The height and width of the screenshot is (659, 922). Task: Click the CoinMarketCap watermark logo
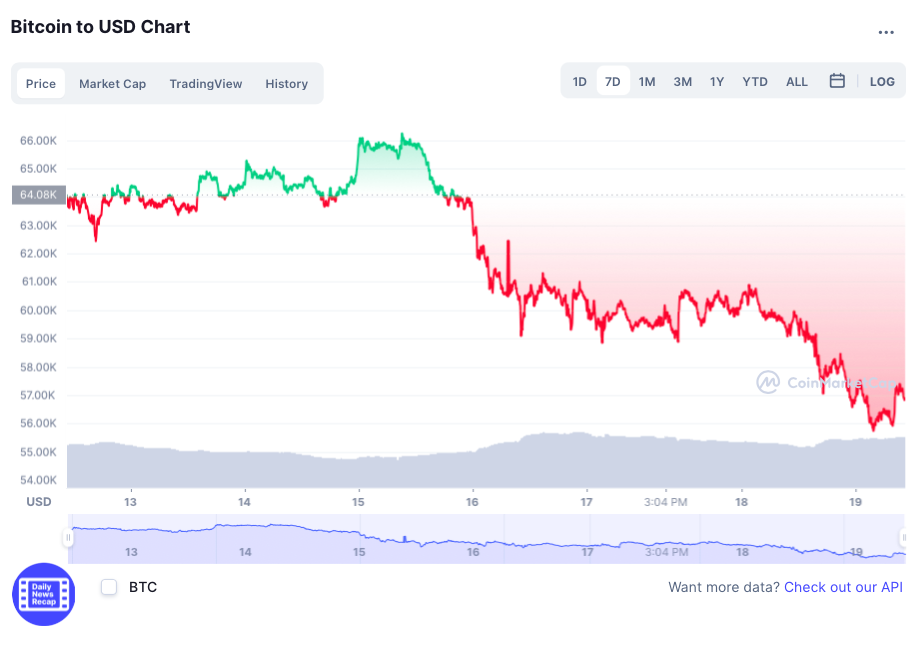pos(769,382)
